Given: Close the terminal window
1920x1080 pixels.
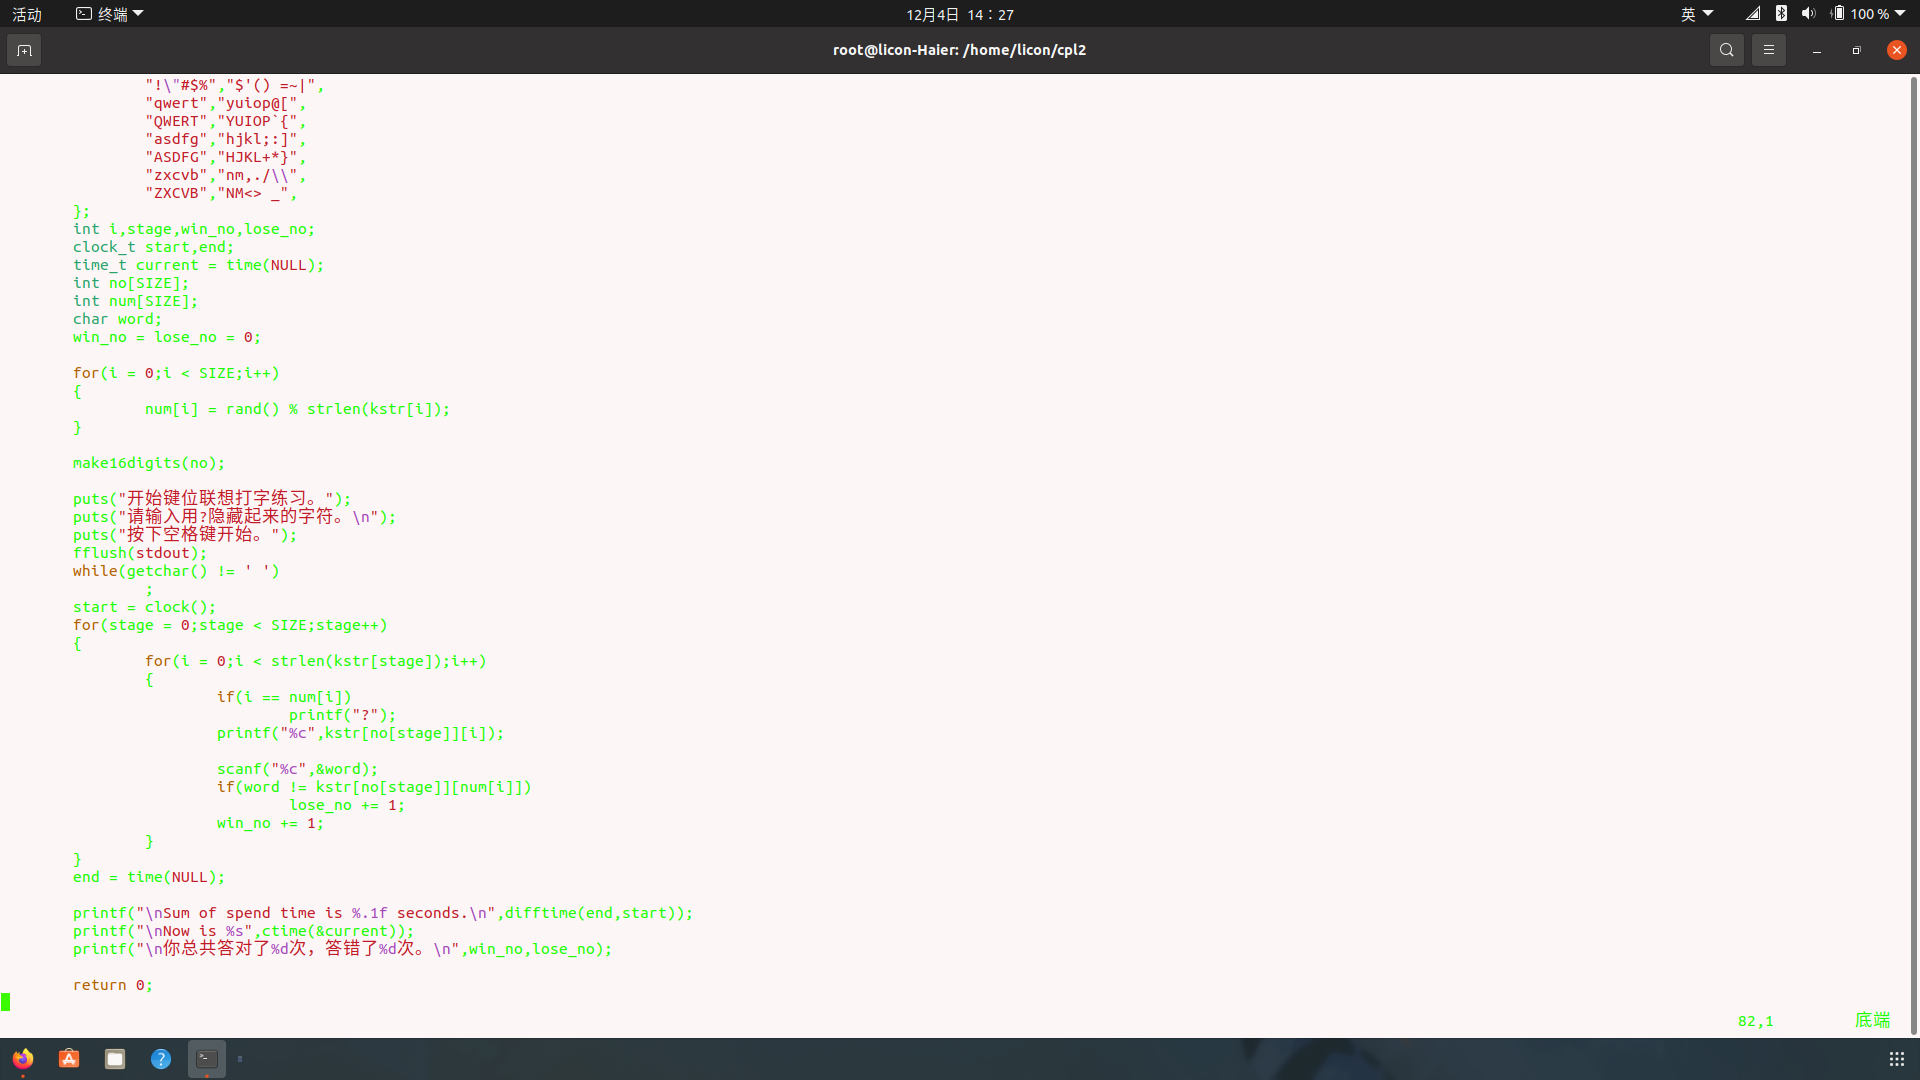Looking at the screenshot, I should tap(1896, 50).
